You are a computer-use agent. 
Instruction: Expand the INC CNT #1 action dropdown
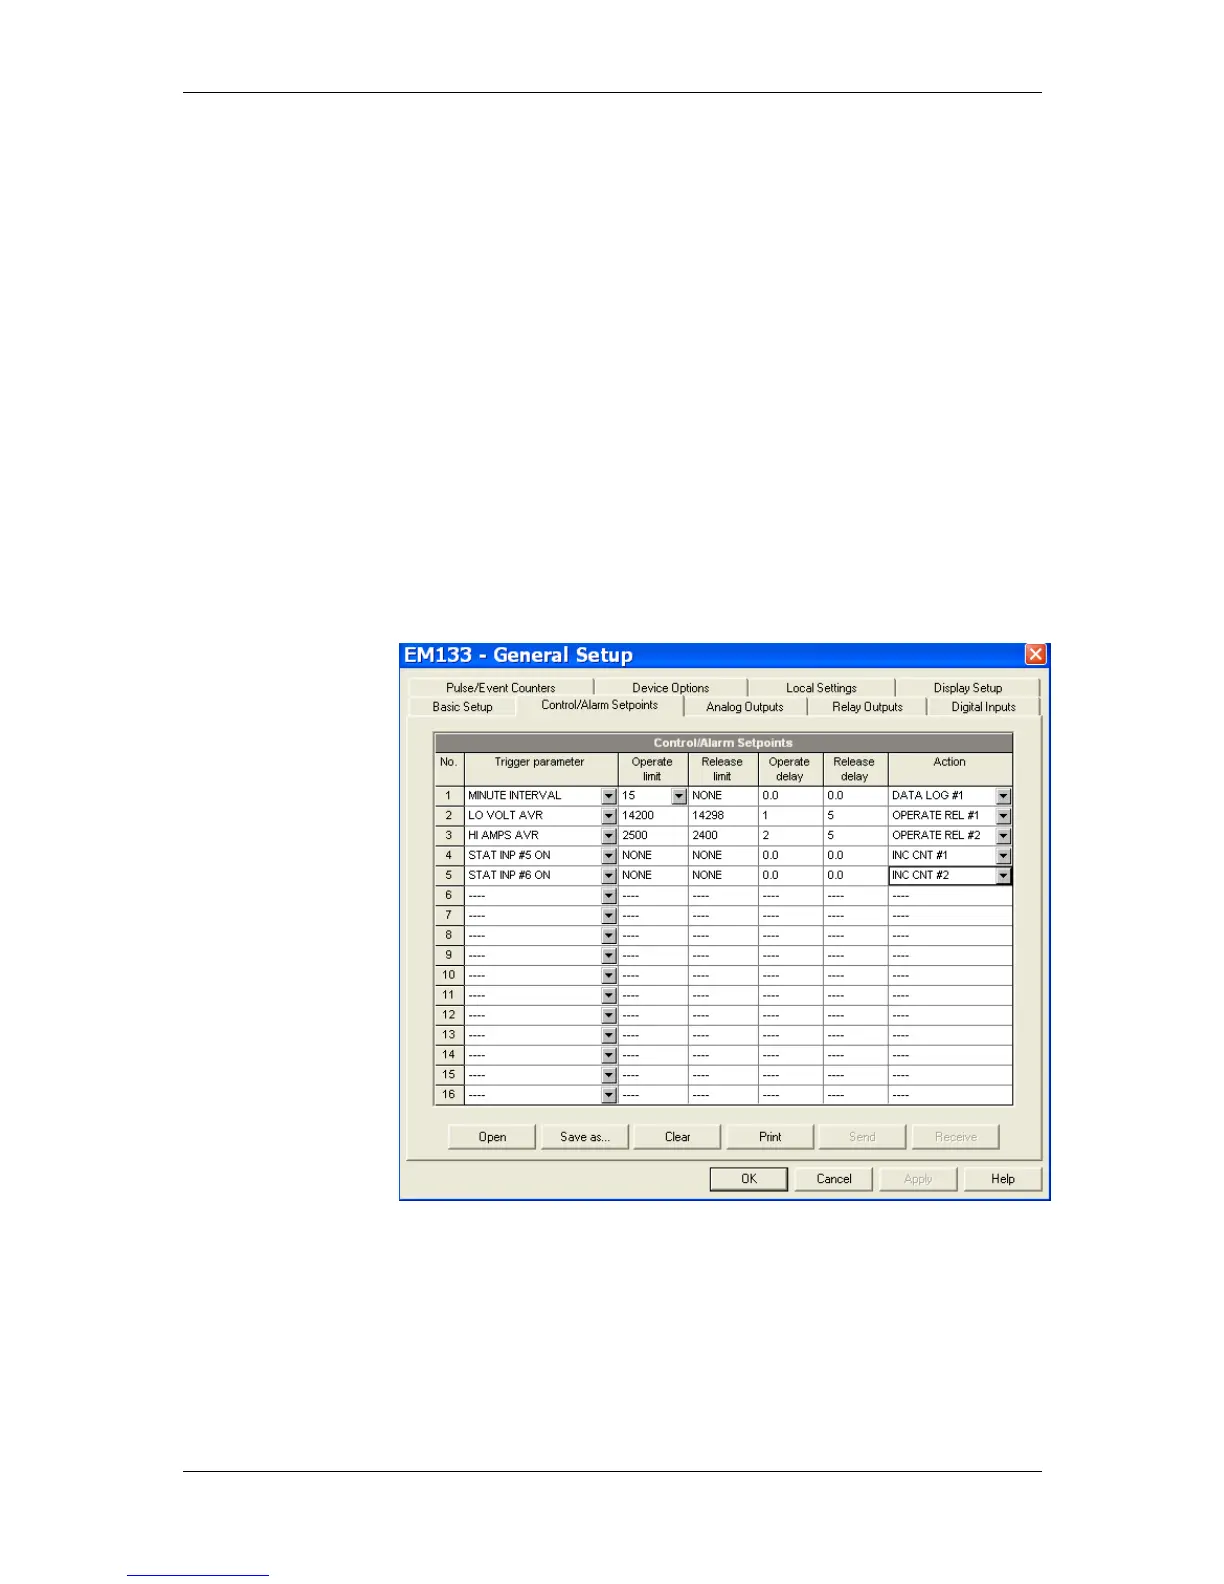[x=1003, y=856]
